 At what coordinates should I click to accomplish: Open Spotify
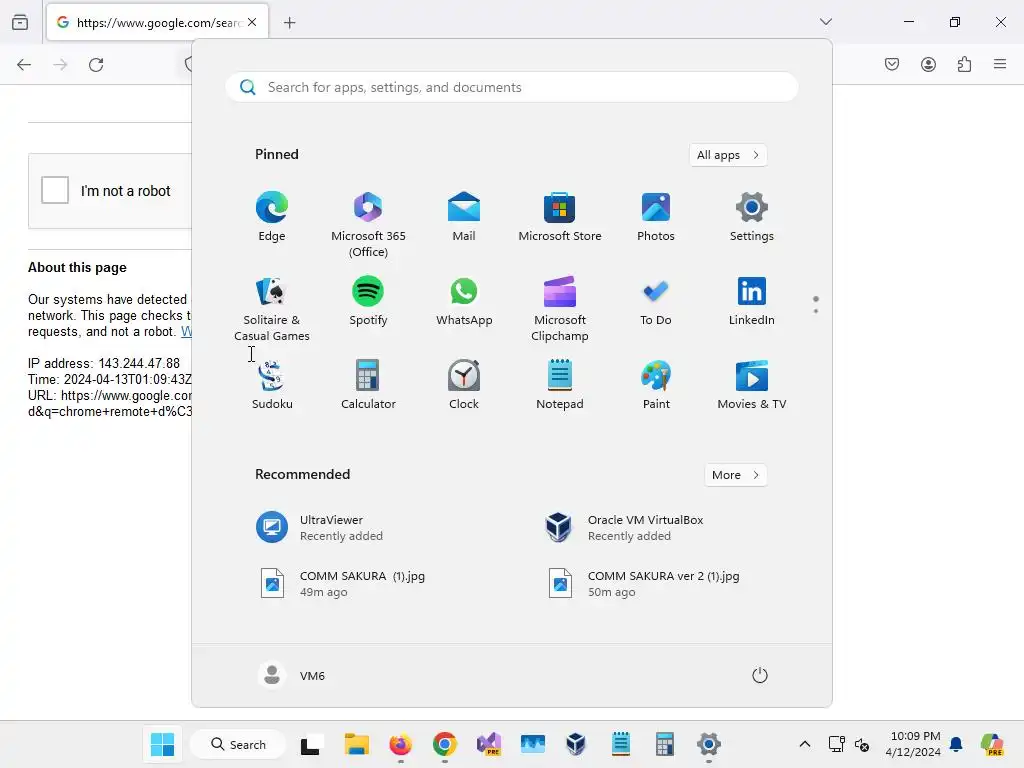pos(368,301)
